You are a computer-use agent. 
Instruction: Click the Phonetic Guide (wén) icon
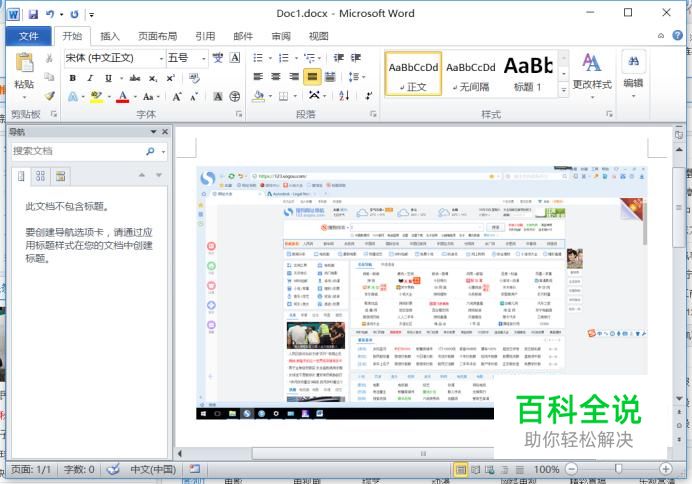pos(218,58)
